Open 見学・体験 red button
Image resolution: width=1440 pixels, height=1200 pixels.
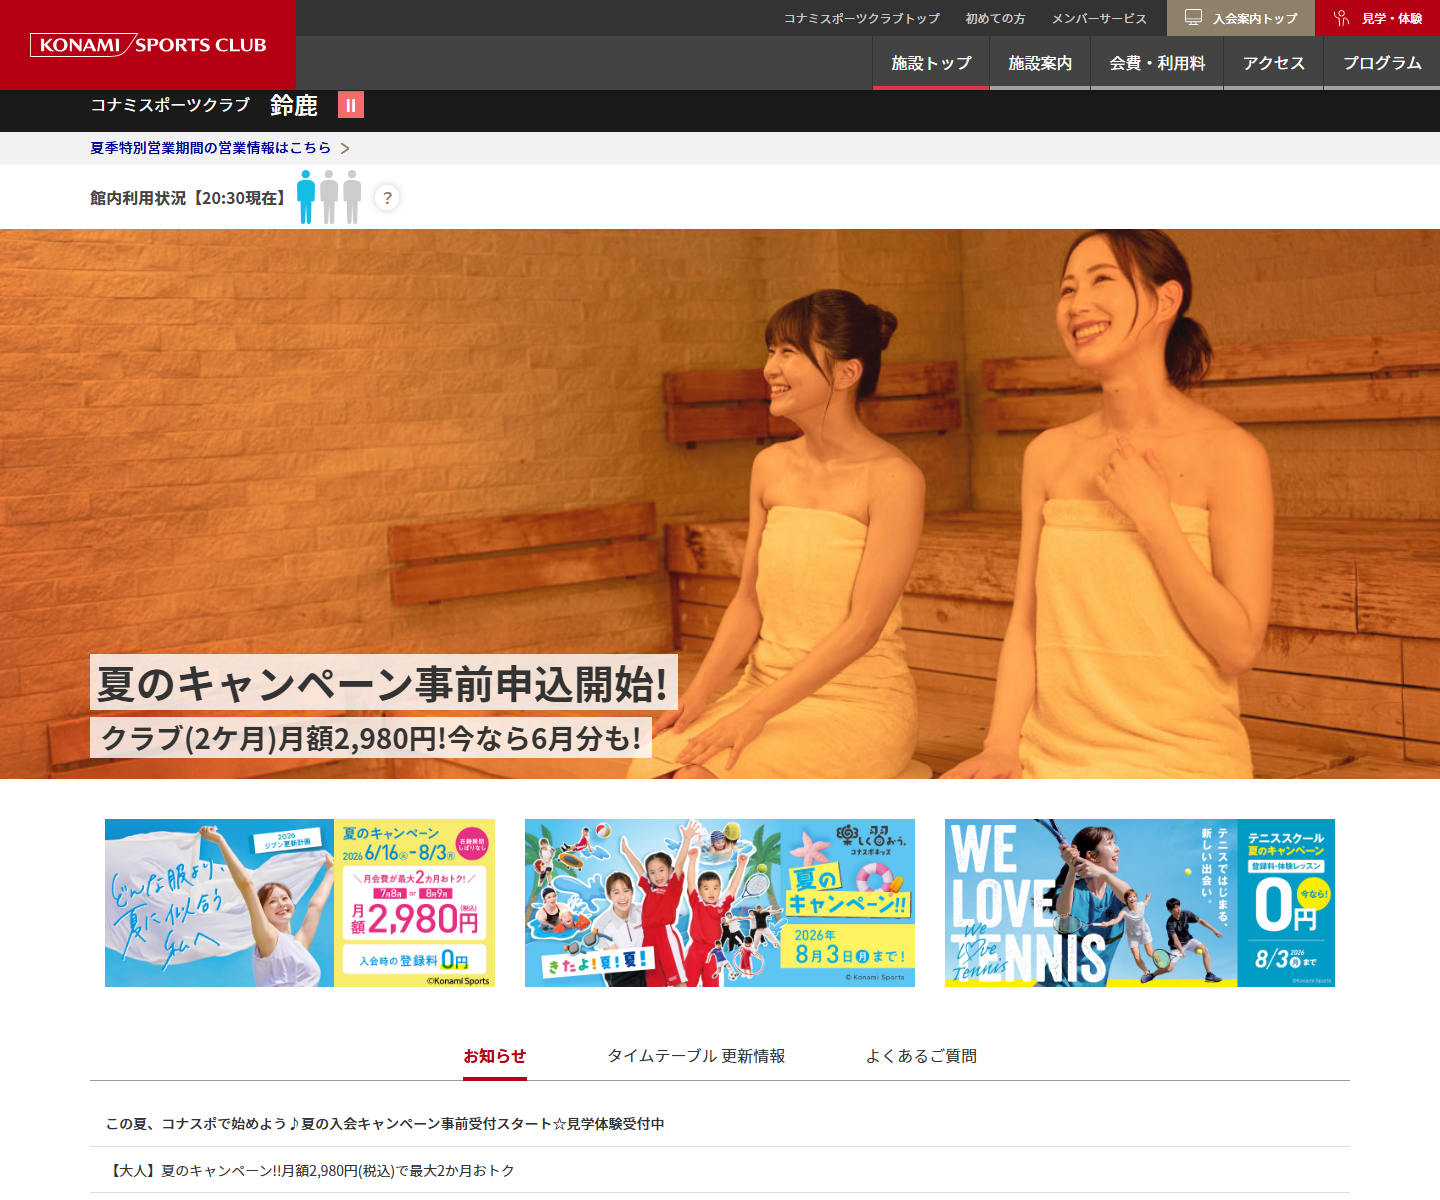[x=1378, y=18]
